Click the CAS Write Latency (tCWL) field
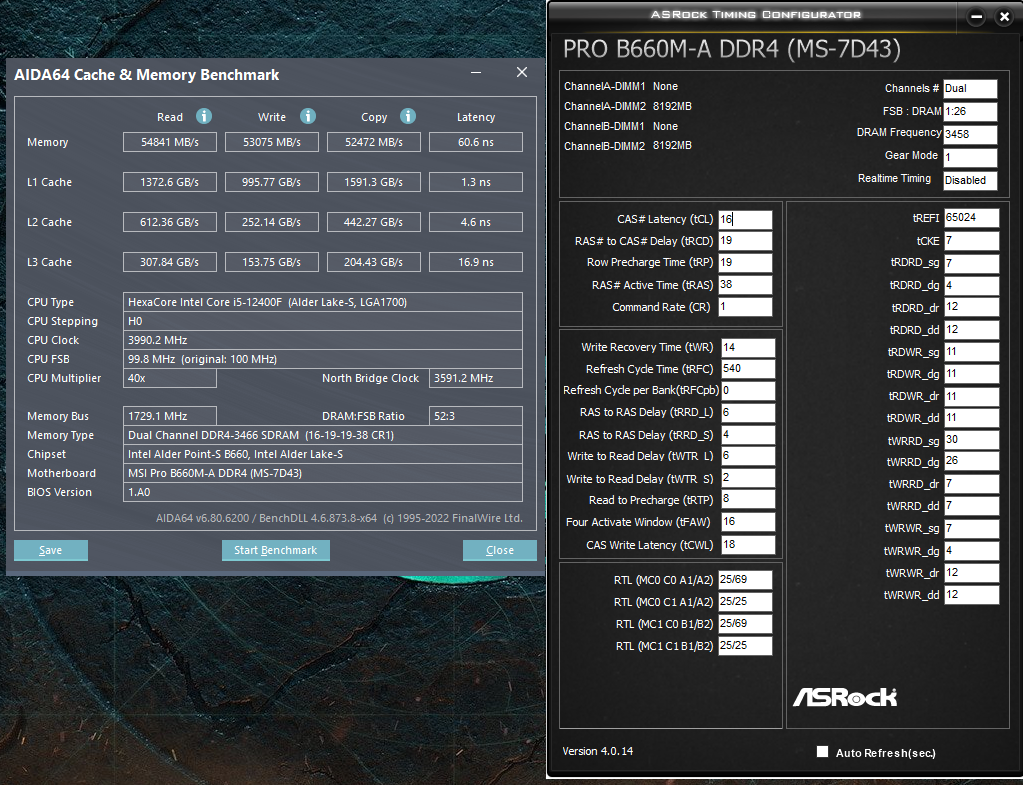 (x=748, y=544)
